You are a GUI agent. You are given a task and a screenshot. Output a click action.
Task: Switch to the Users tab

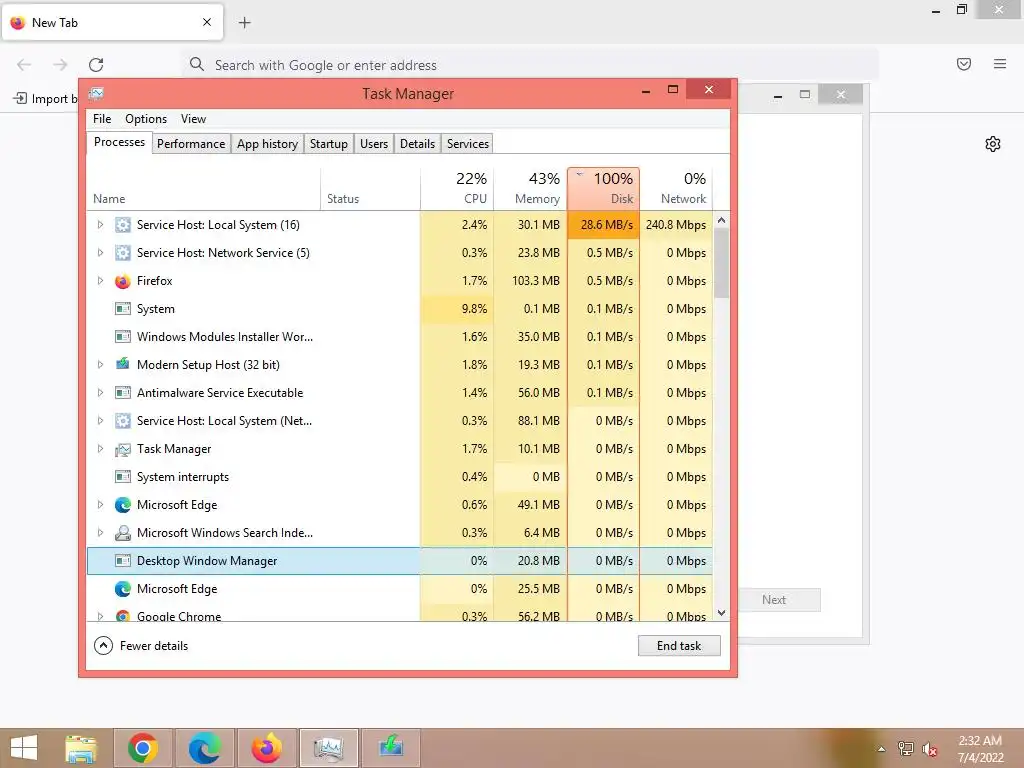coord(374,144)
